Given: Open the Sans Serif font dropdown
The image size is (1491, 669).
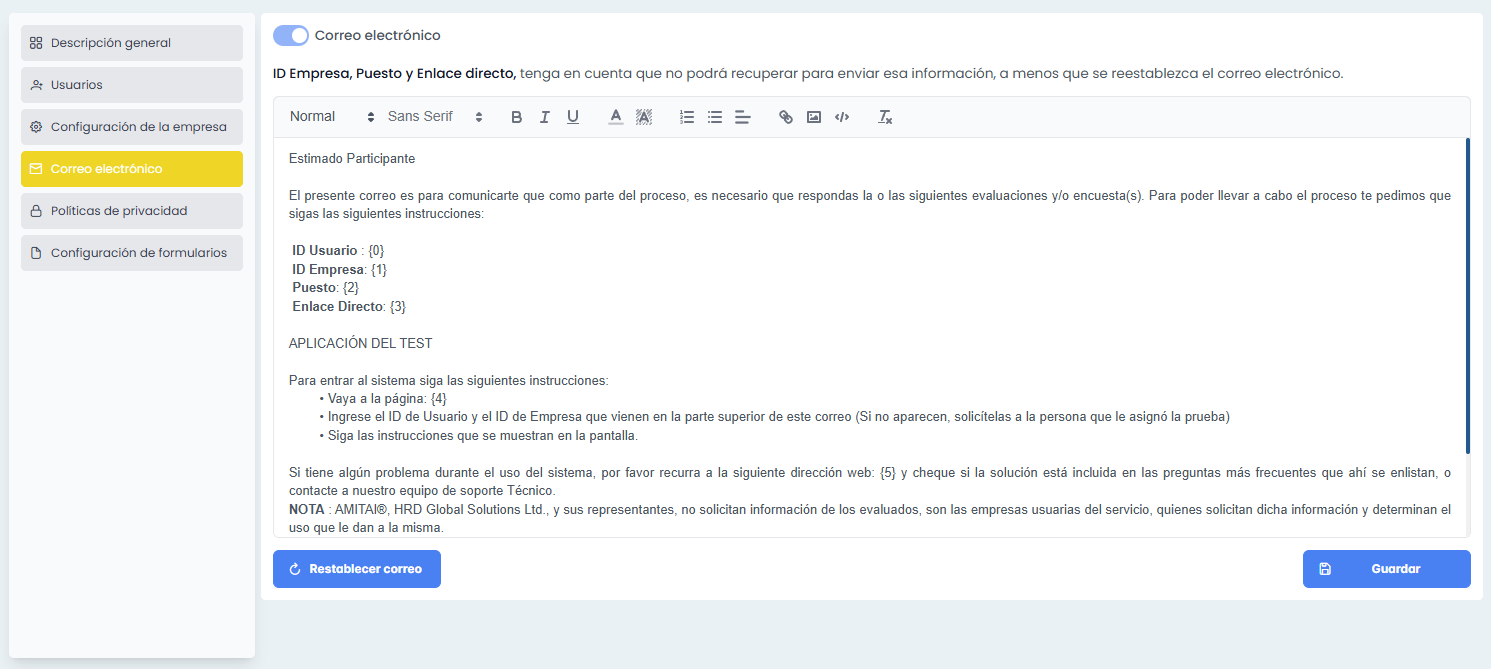Looking at the screenshot, I should (x=435, y=117).
